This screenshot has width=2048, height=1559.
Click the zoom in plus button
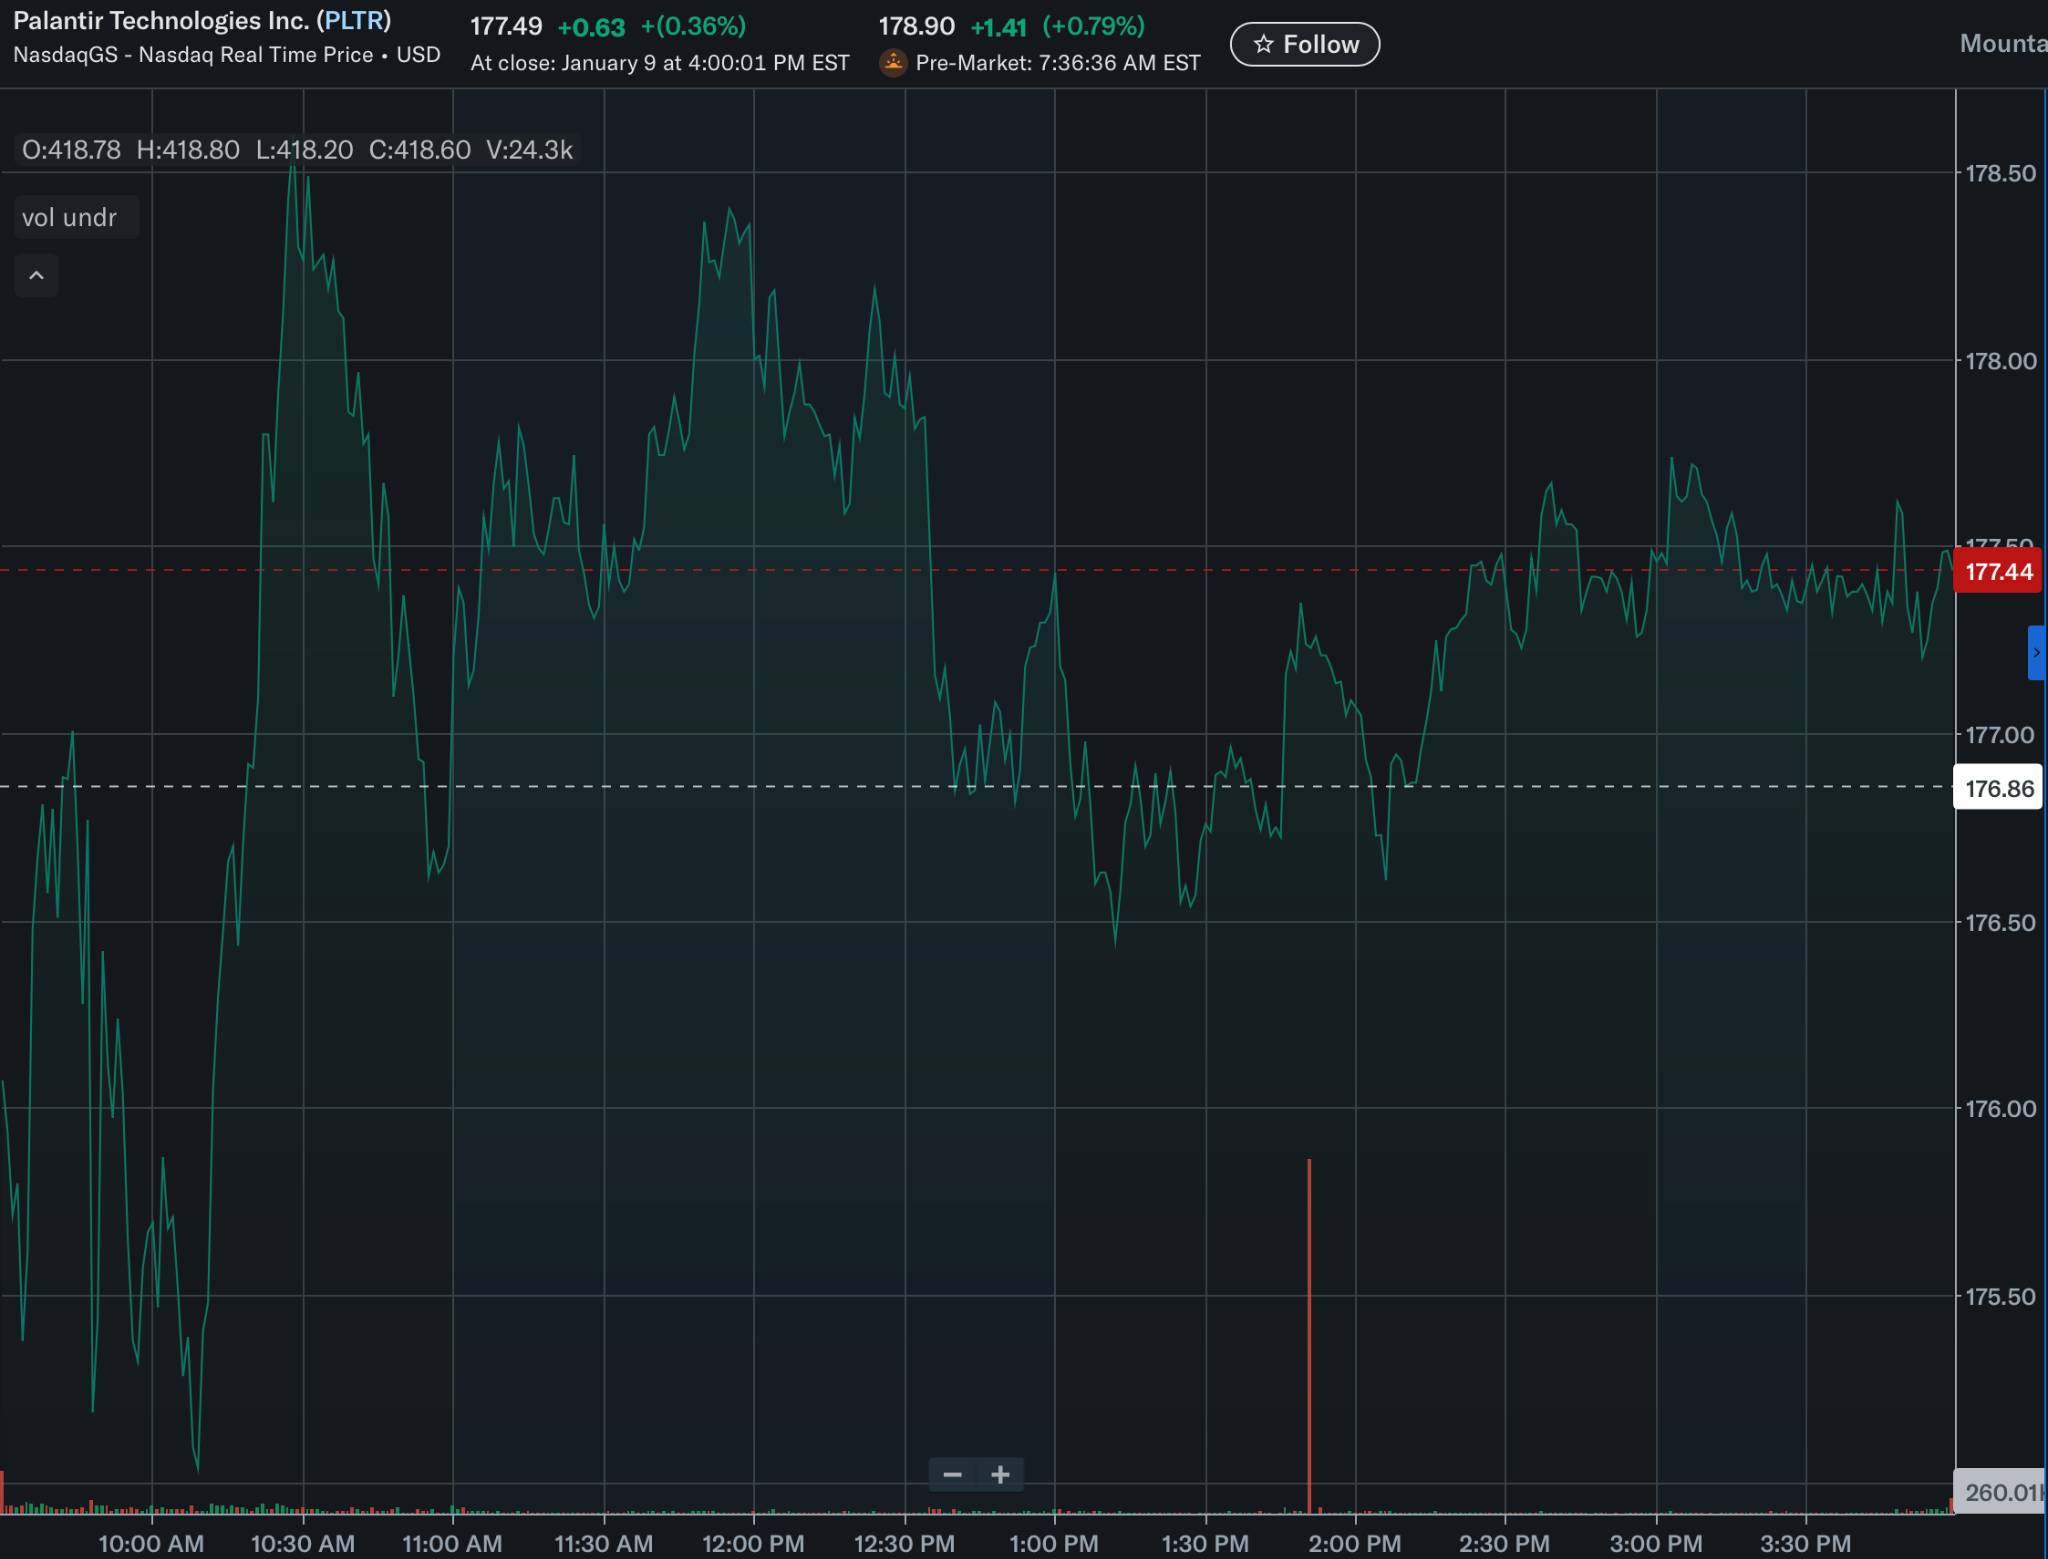(1000, 1475)
